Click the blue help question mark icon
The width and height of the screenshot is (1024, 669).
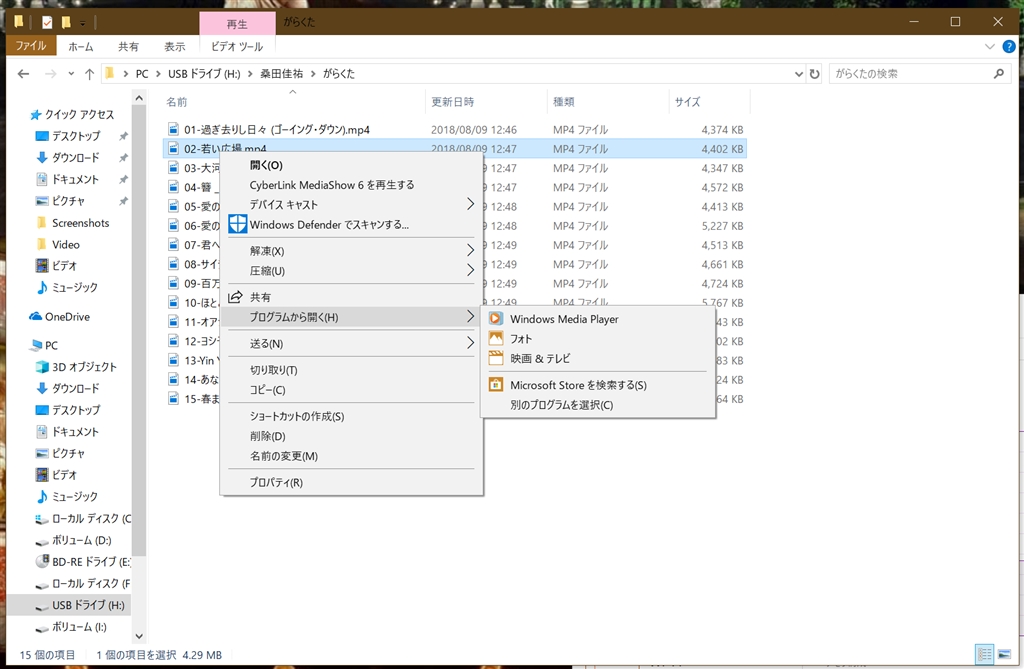tap(1009, 46)
